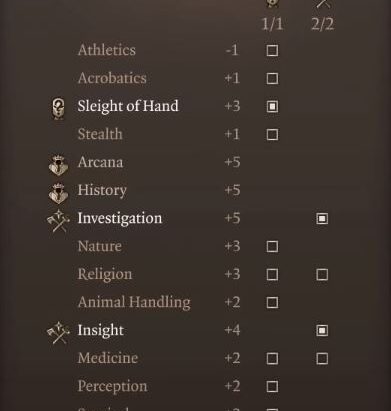Viewport: 391px width, 411px height.
Task: Uncheck the Investigation checkbox
Action: pyautogui.click(x=322, y=219)
